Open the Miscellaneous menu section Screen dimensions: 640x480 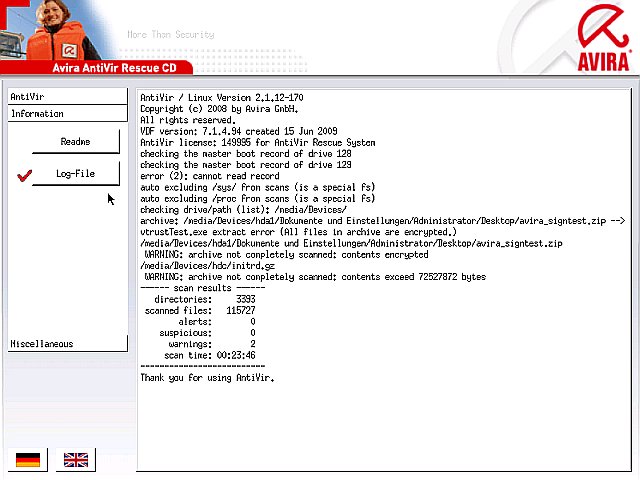point(67,344)
